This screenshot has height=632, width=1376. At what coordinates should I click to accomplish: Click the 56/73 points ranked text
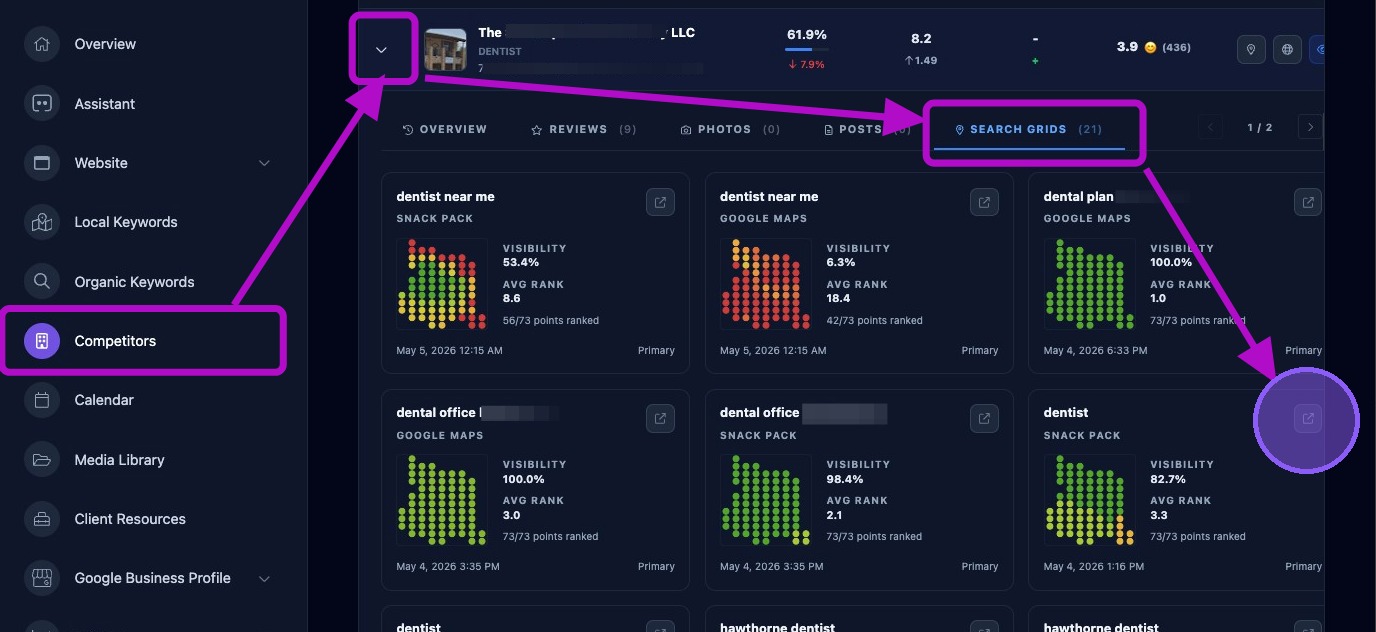[x=551, y=321]
